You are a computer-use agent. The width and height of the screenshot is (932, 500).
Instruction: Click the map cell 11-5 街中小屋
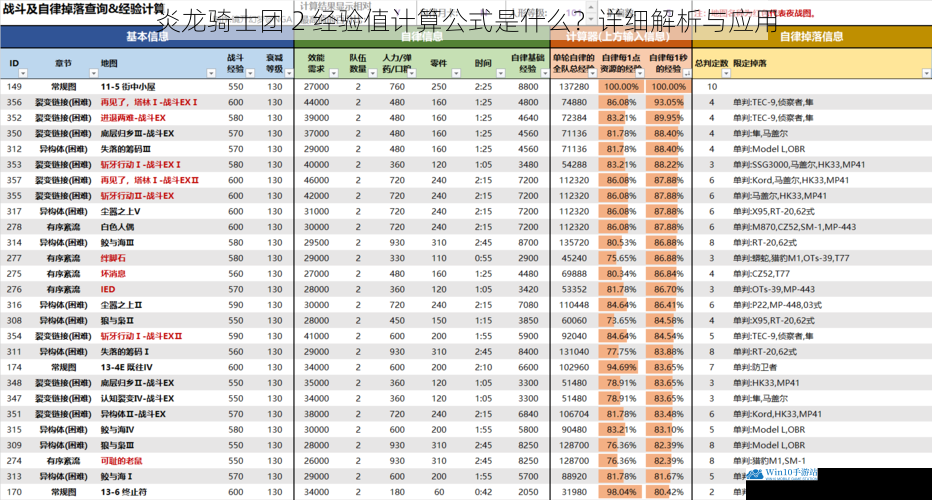coord(128,87)
